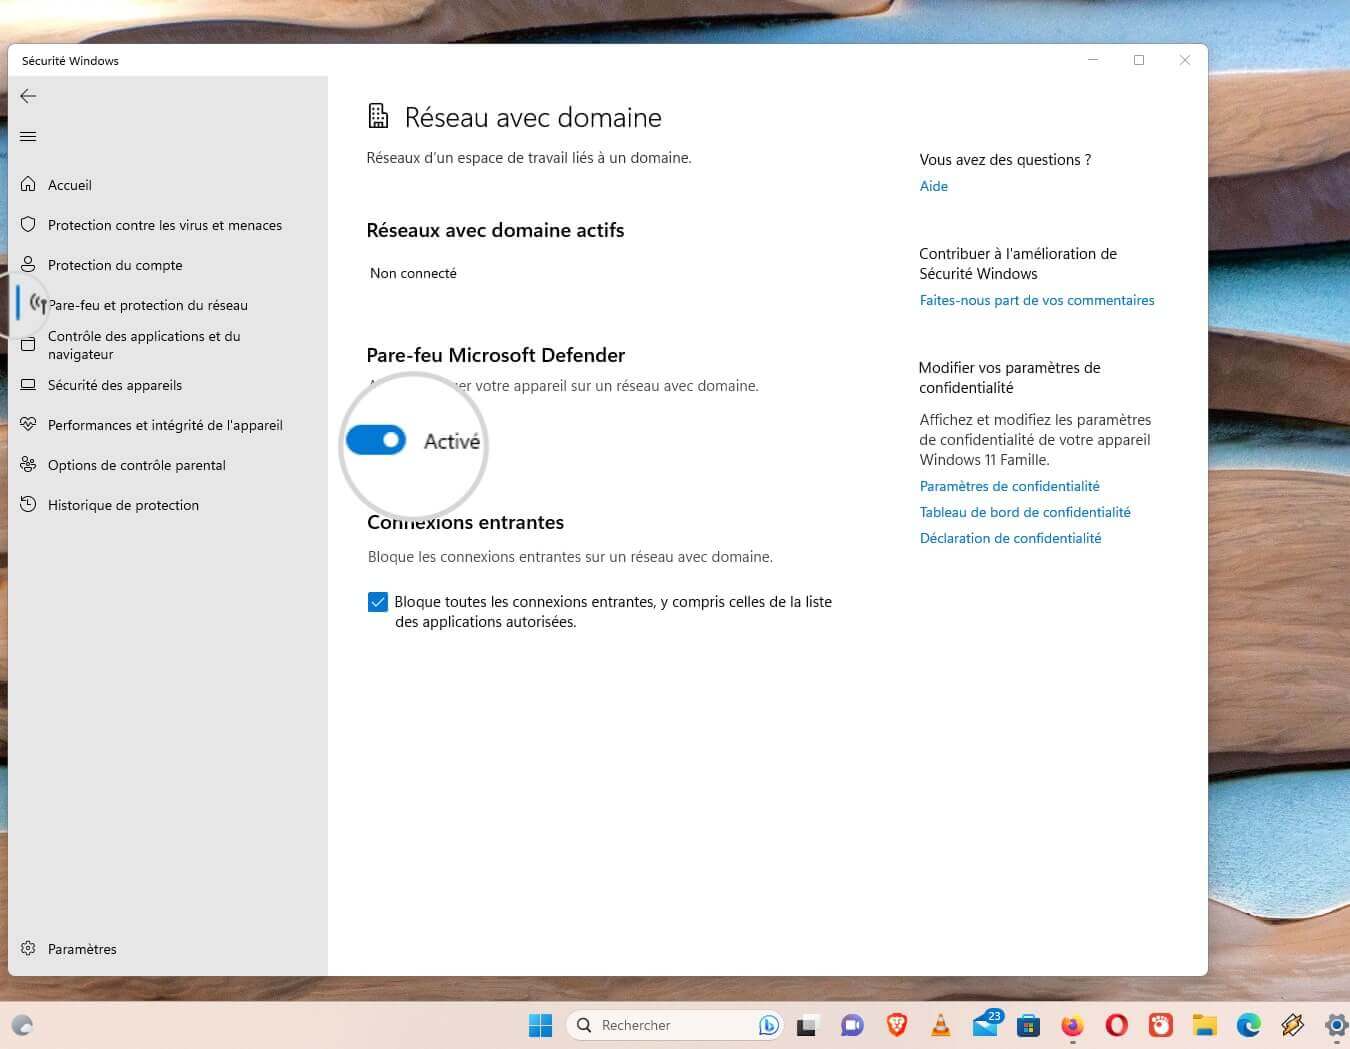The width and height of the screenshot is (1350, 1049).
Task: Open Microsoft Edge from the taskbar
Action: 1248,1025
